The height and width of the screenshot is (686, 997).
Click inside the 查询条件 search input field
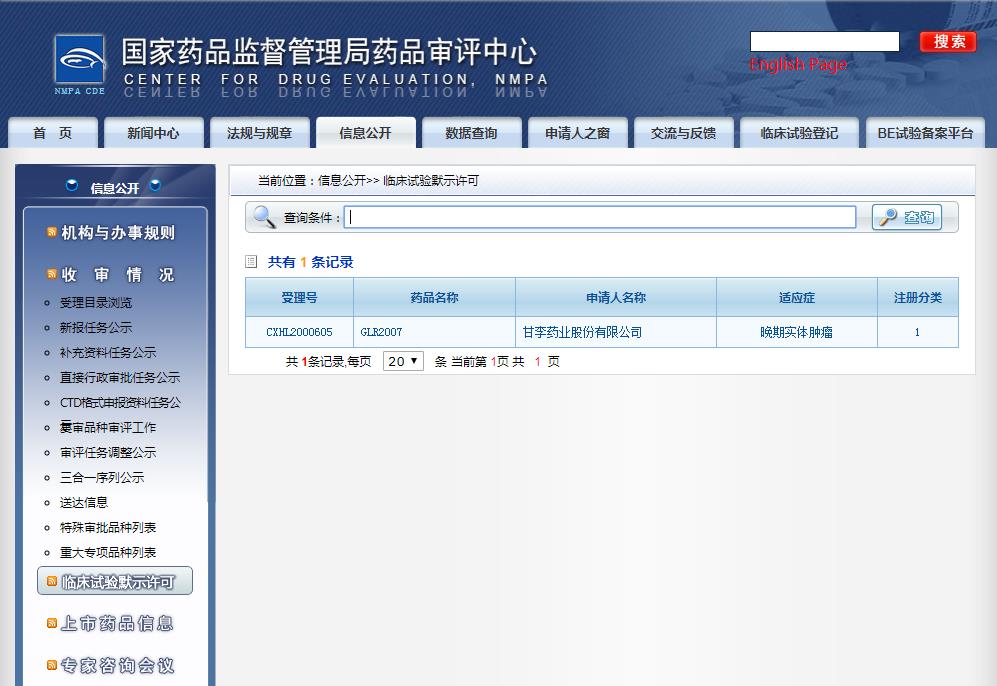[600, 217]
